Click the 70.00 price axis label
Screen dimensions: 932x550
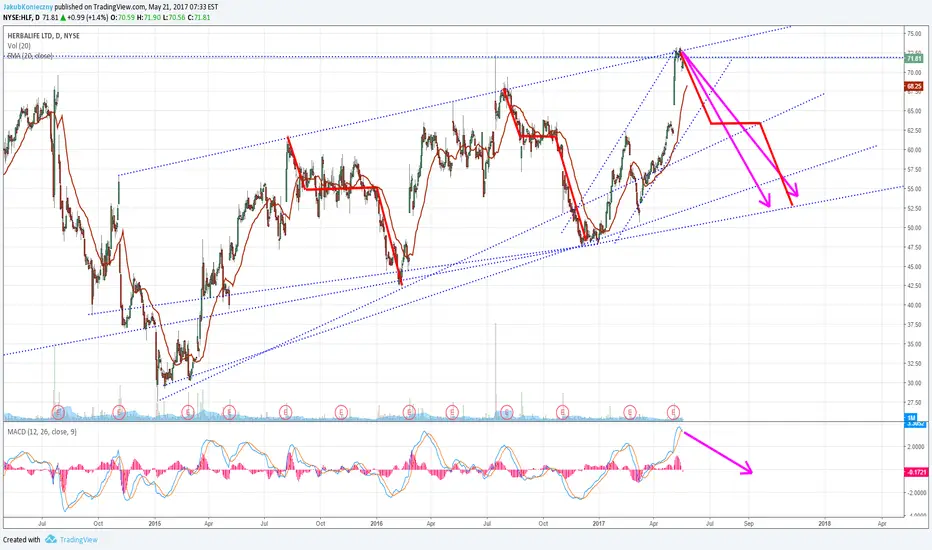click(914, 73)
